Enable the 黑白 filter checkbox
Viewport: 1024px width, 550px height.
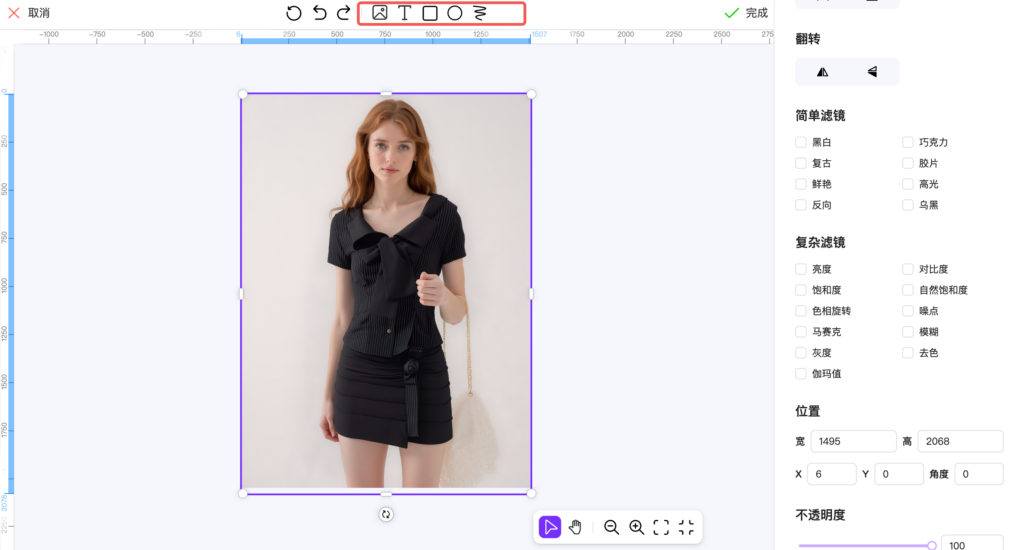point(801,142)
